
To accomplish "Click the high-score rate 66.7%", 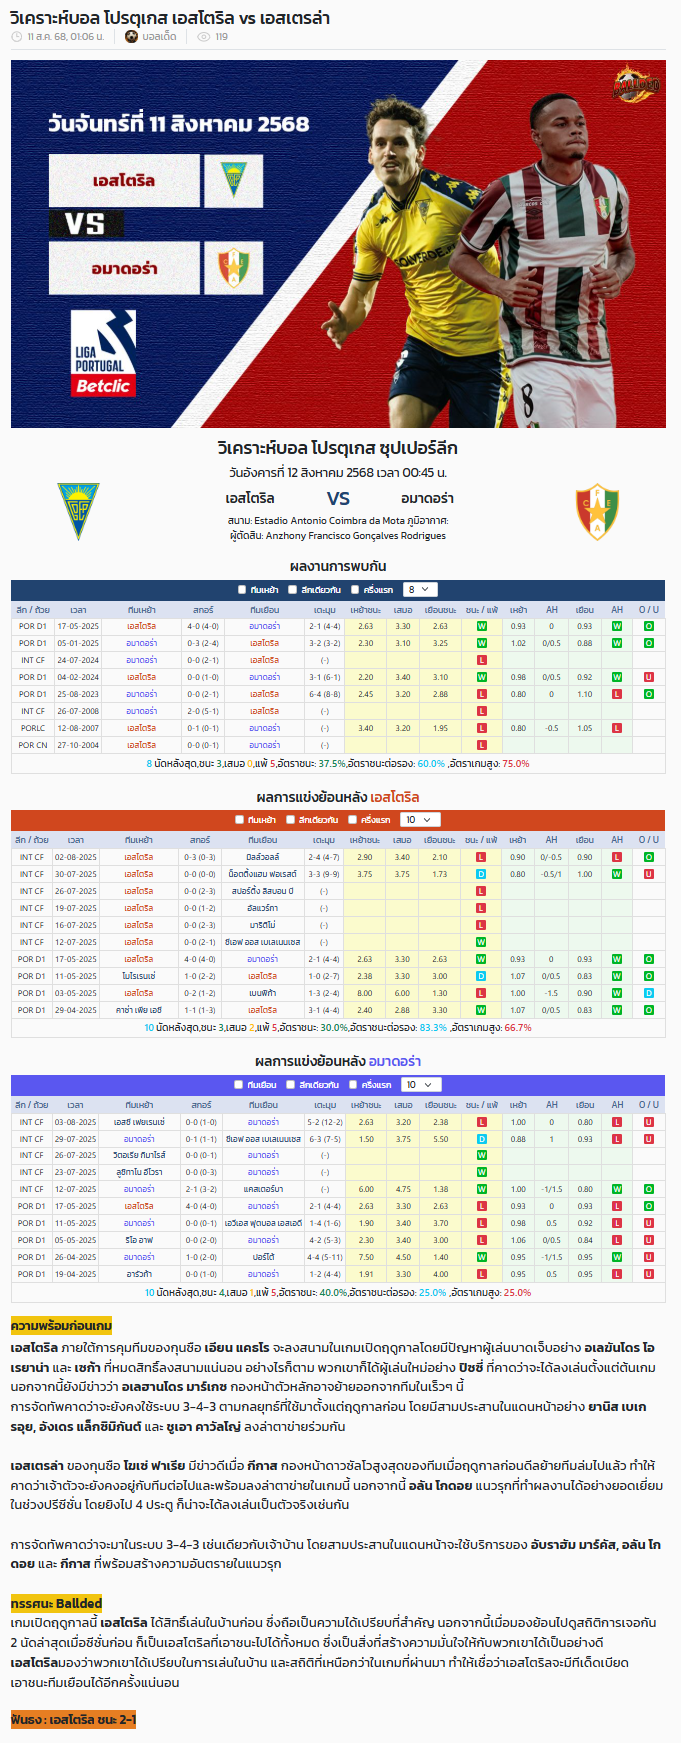I will (518, 1028).
